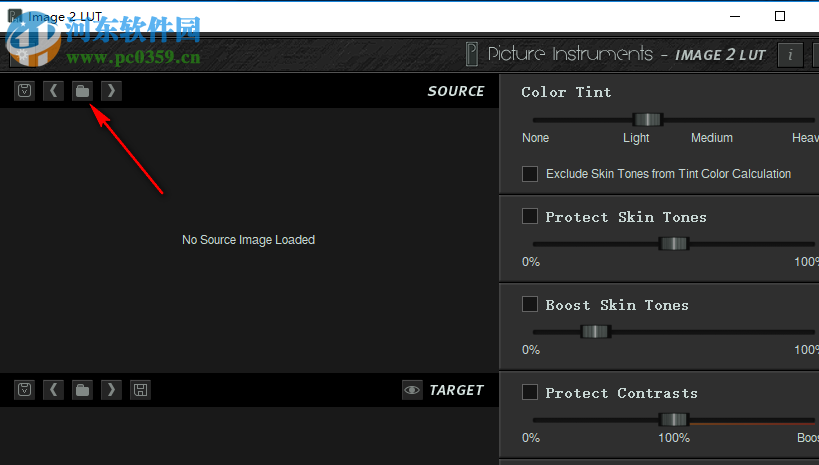Click No Source Image Loaded text
The width and height of the screenshot is (819, 465).
[249, 240]
